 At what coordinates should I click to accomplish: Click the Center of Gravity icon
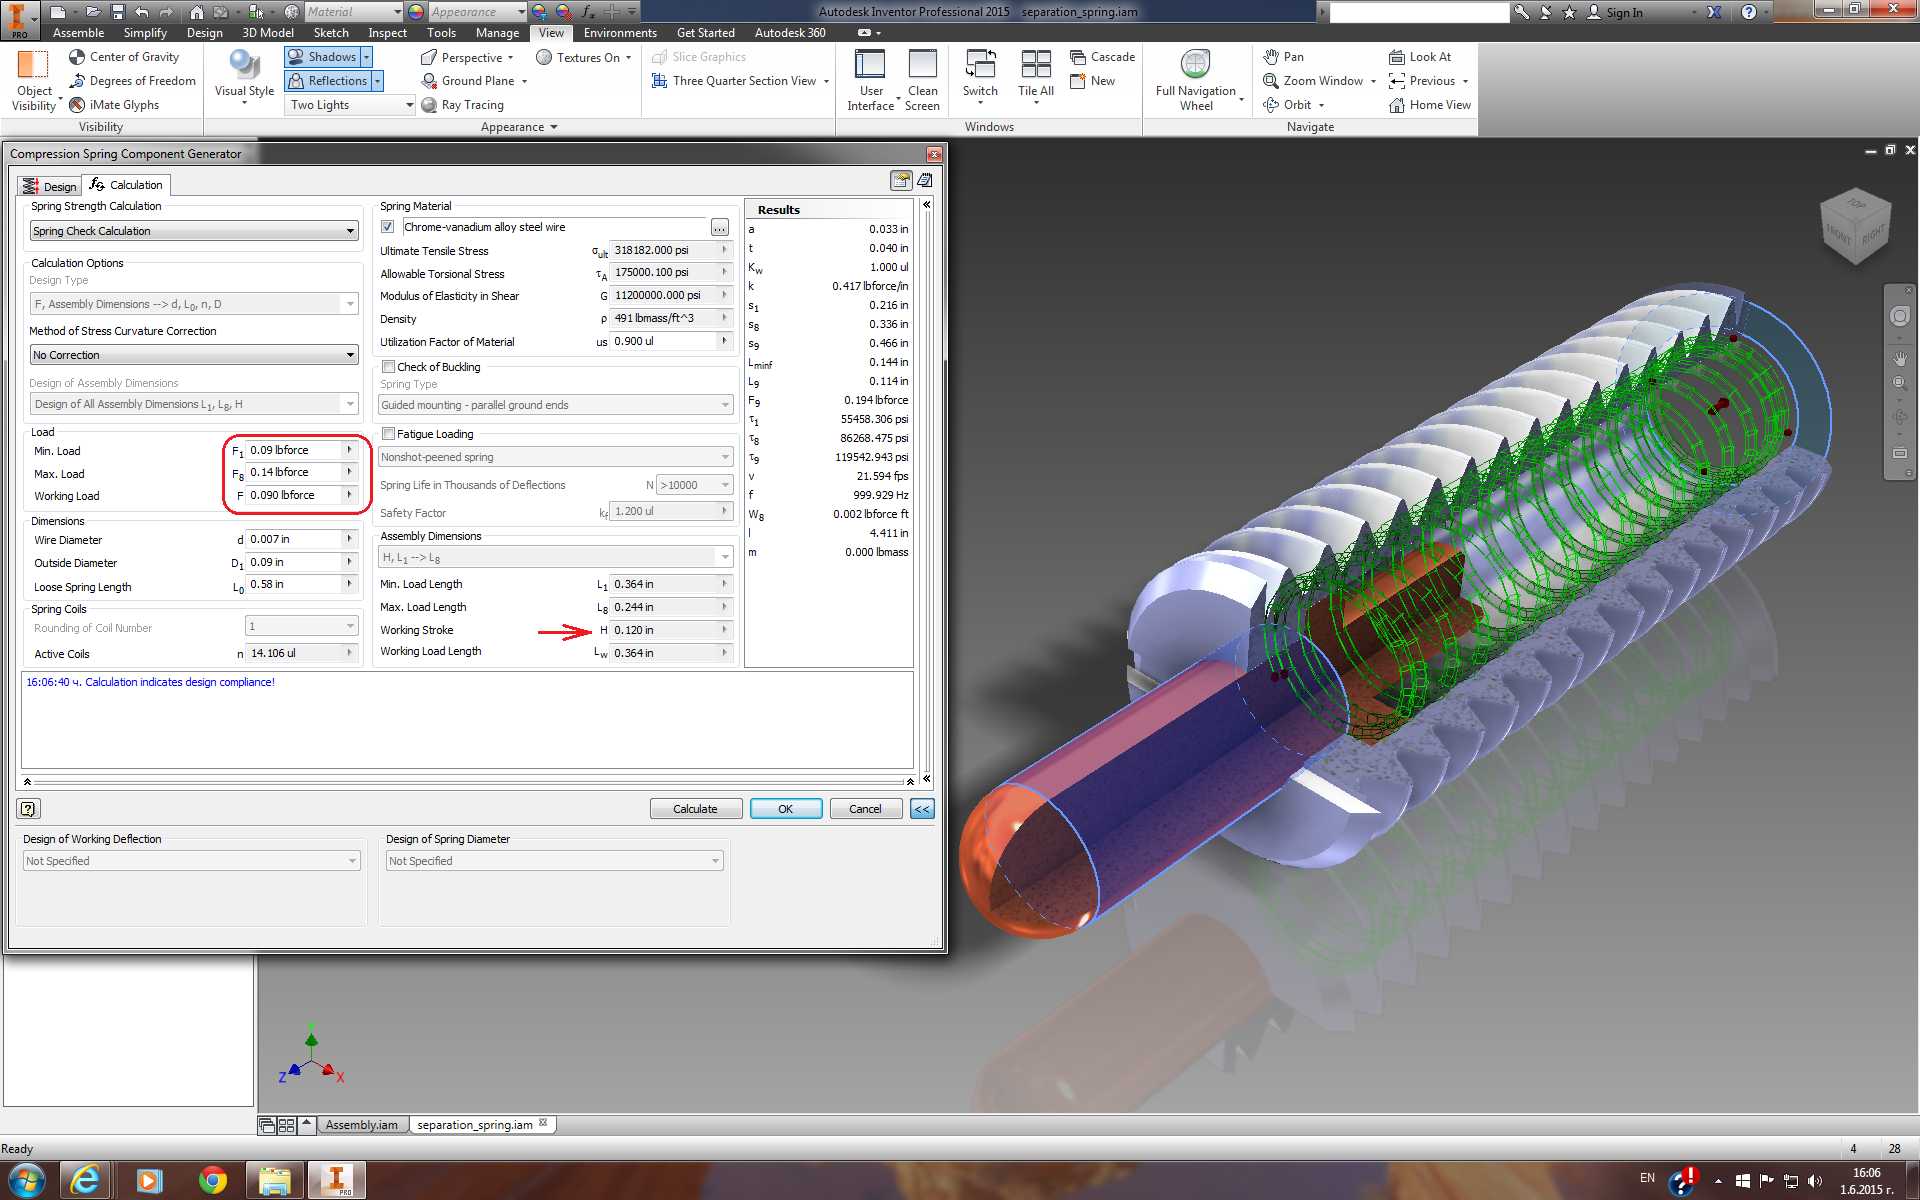(77, 57)
